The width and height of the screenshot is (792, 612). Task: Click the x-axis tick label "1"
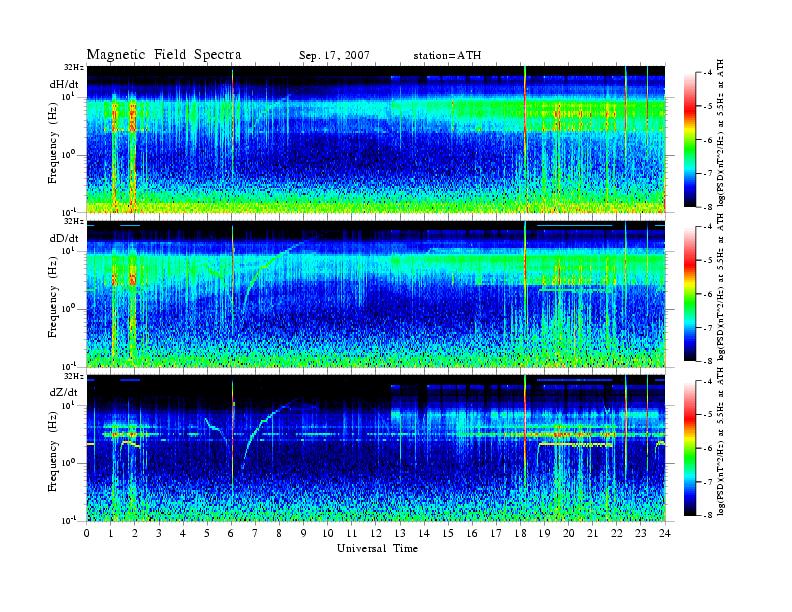tap(111, 533)
